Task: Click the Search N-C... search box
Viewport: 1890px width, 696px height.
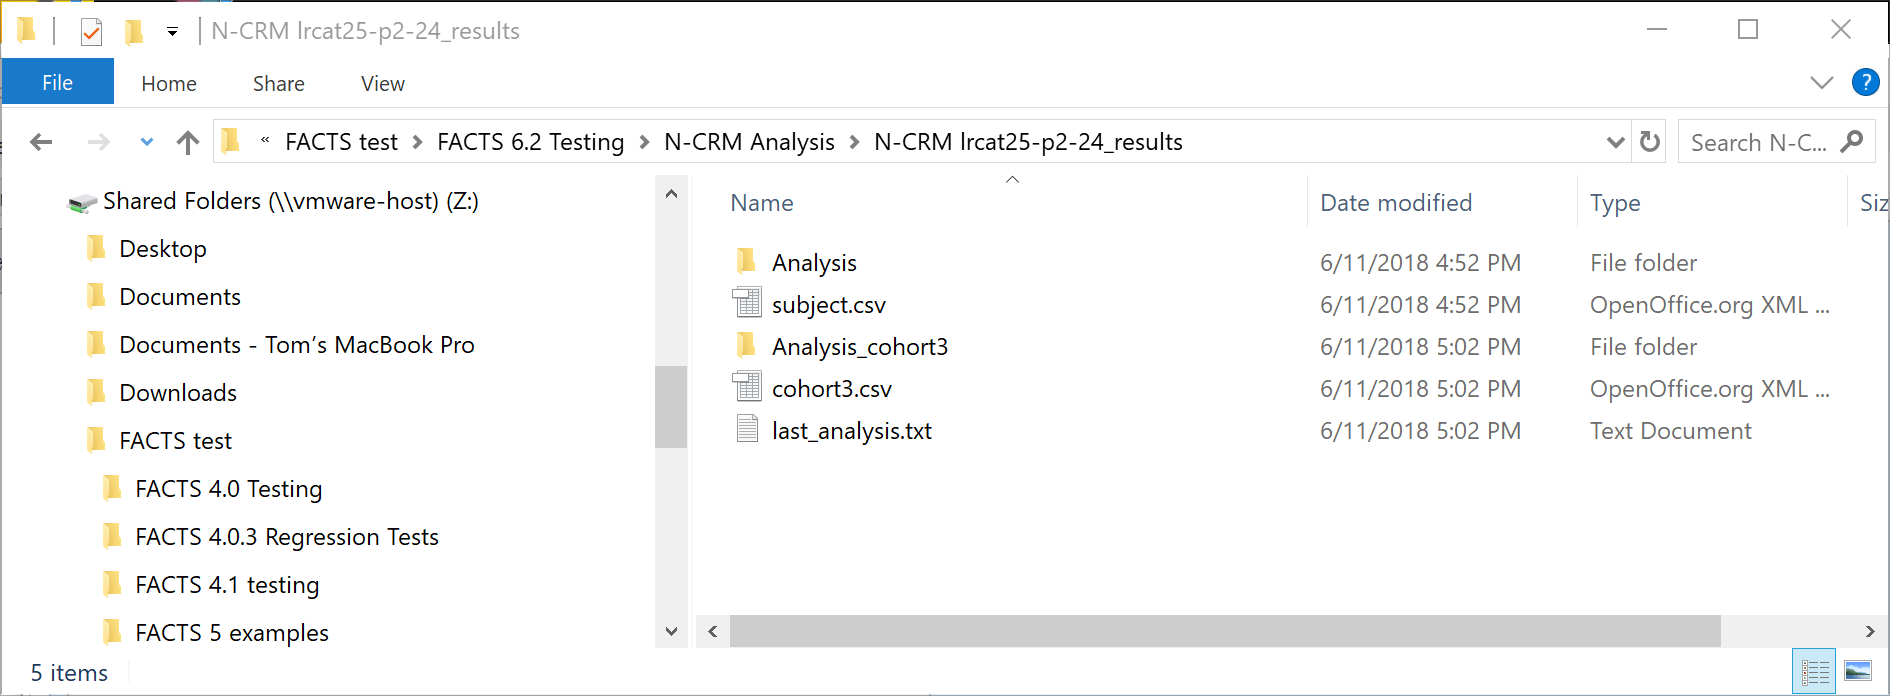Action: point(1758,142)
